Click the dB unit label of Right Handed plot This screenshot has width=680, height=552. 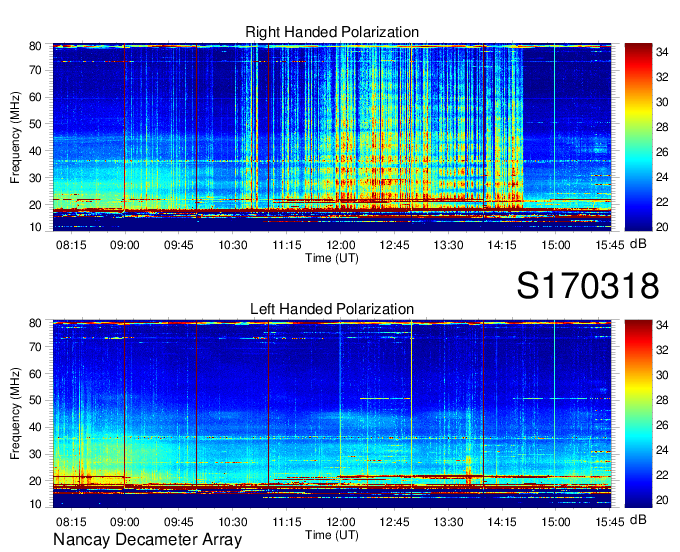[638, 244]
